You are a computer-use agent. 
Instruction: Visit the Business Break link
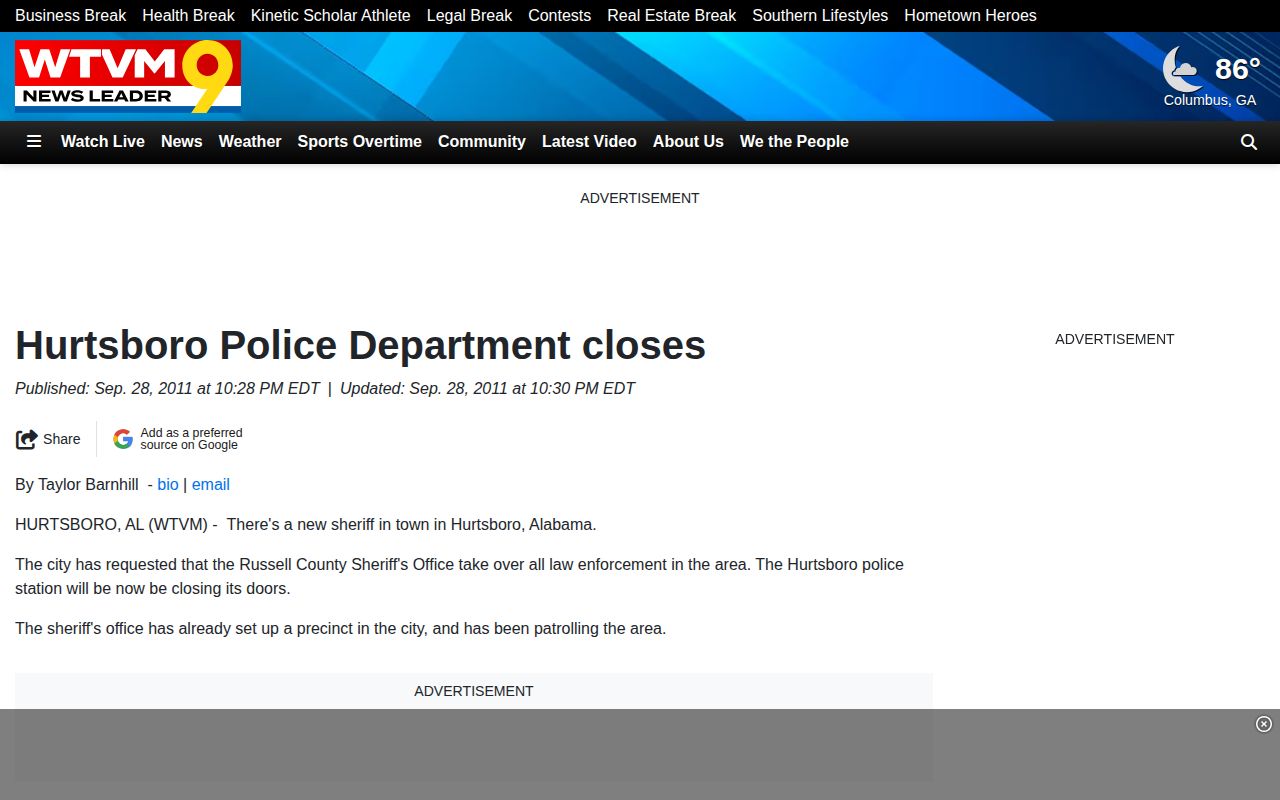coord(71,16)
